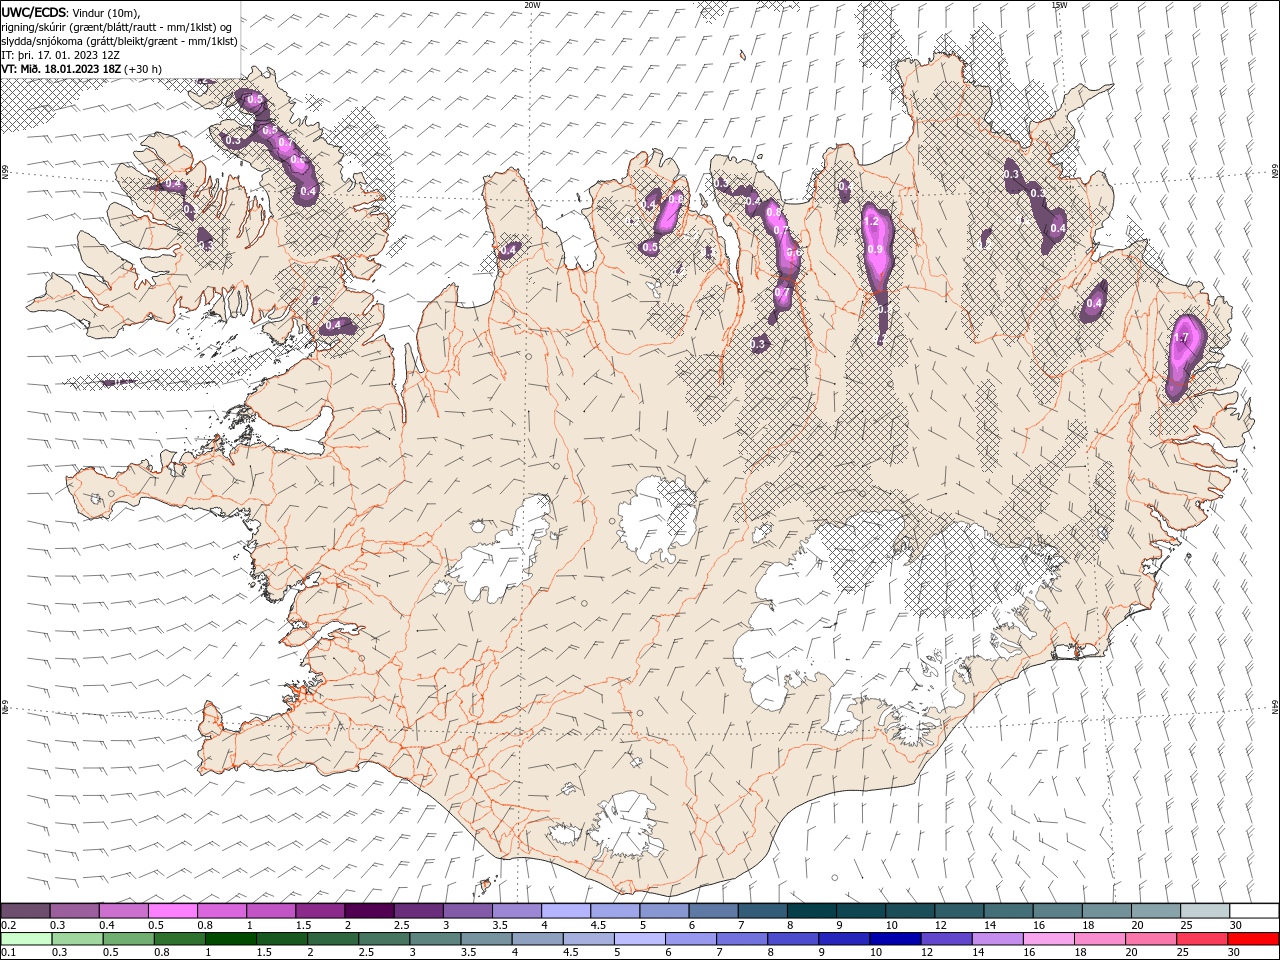Pick the rain legend swatch between 0.3 and 0.5
This screenshot has width=1280, height=960.
click(77, 939)
